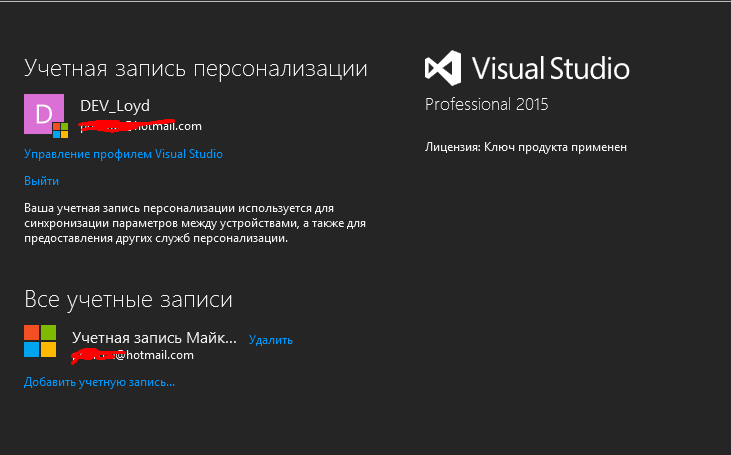Click the Professional 2015 edition text
Image resolution: width=731 pixels, height=455 pixels.
click(486, 104)
